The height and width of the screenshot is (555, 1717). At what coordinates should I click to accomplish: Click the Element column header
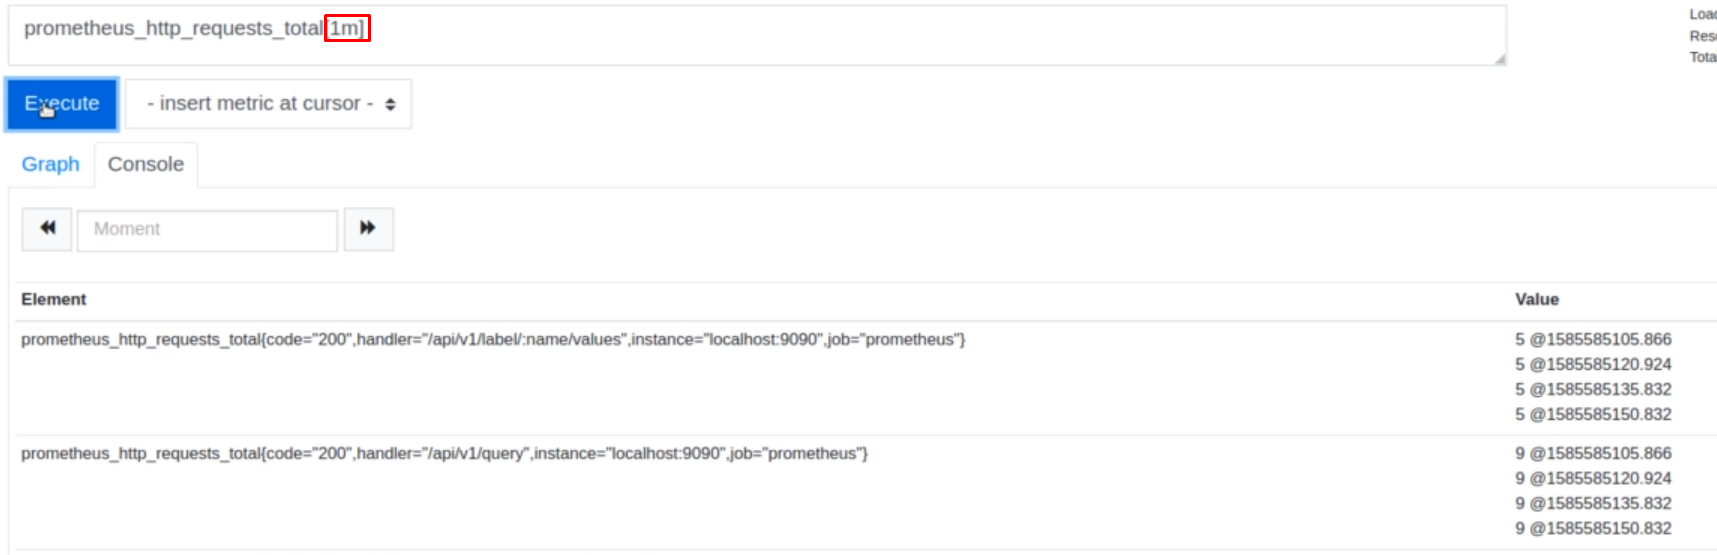click(54, 299)
